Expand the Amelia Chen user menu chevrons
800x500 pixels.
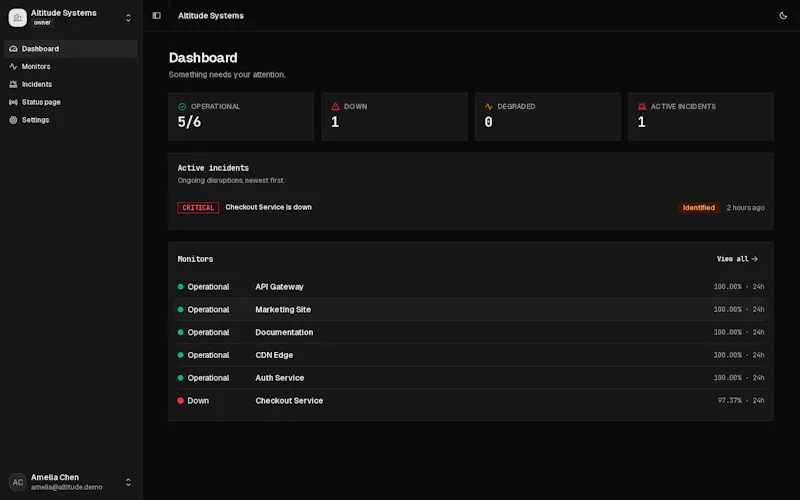[128, 482]
